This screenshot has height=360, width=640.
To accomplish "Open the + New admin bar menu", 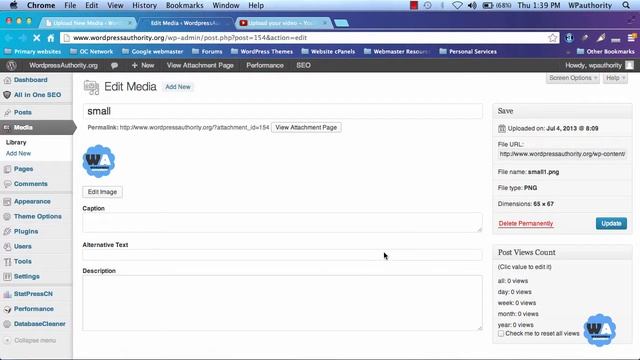I will click(x=143, y=65).
